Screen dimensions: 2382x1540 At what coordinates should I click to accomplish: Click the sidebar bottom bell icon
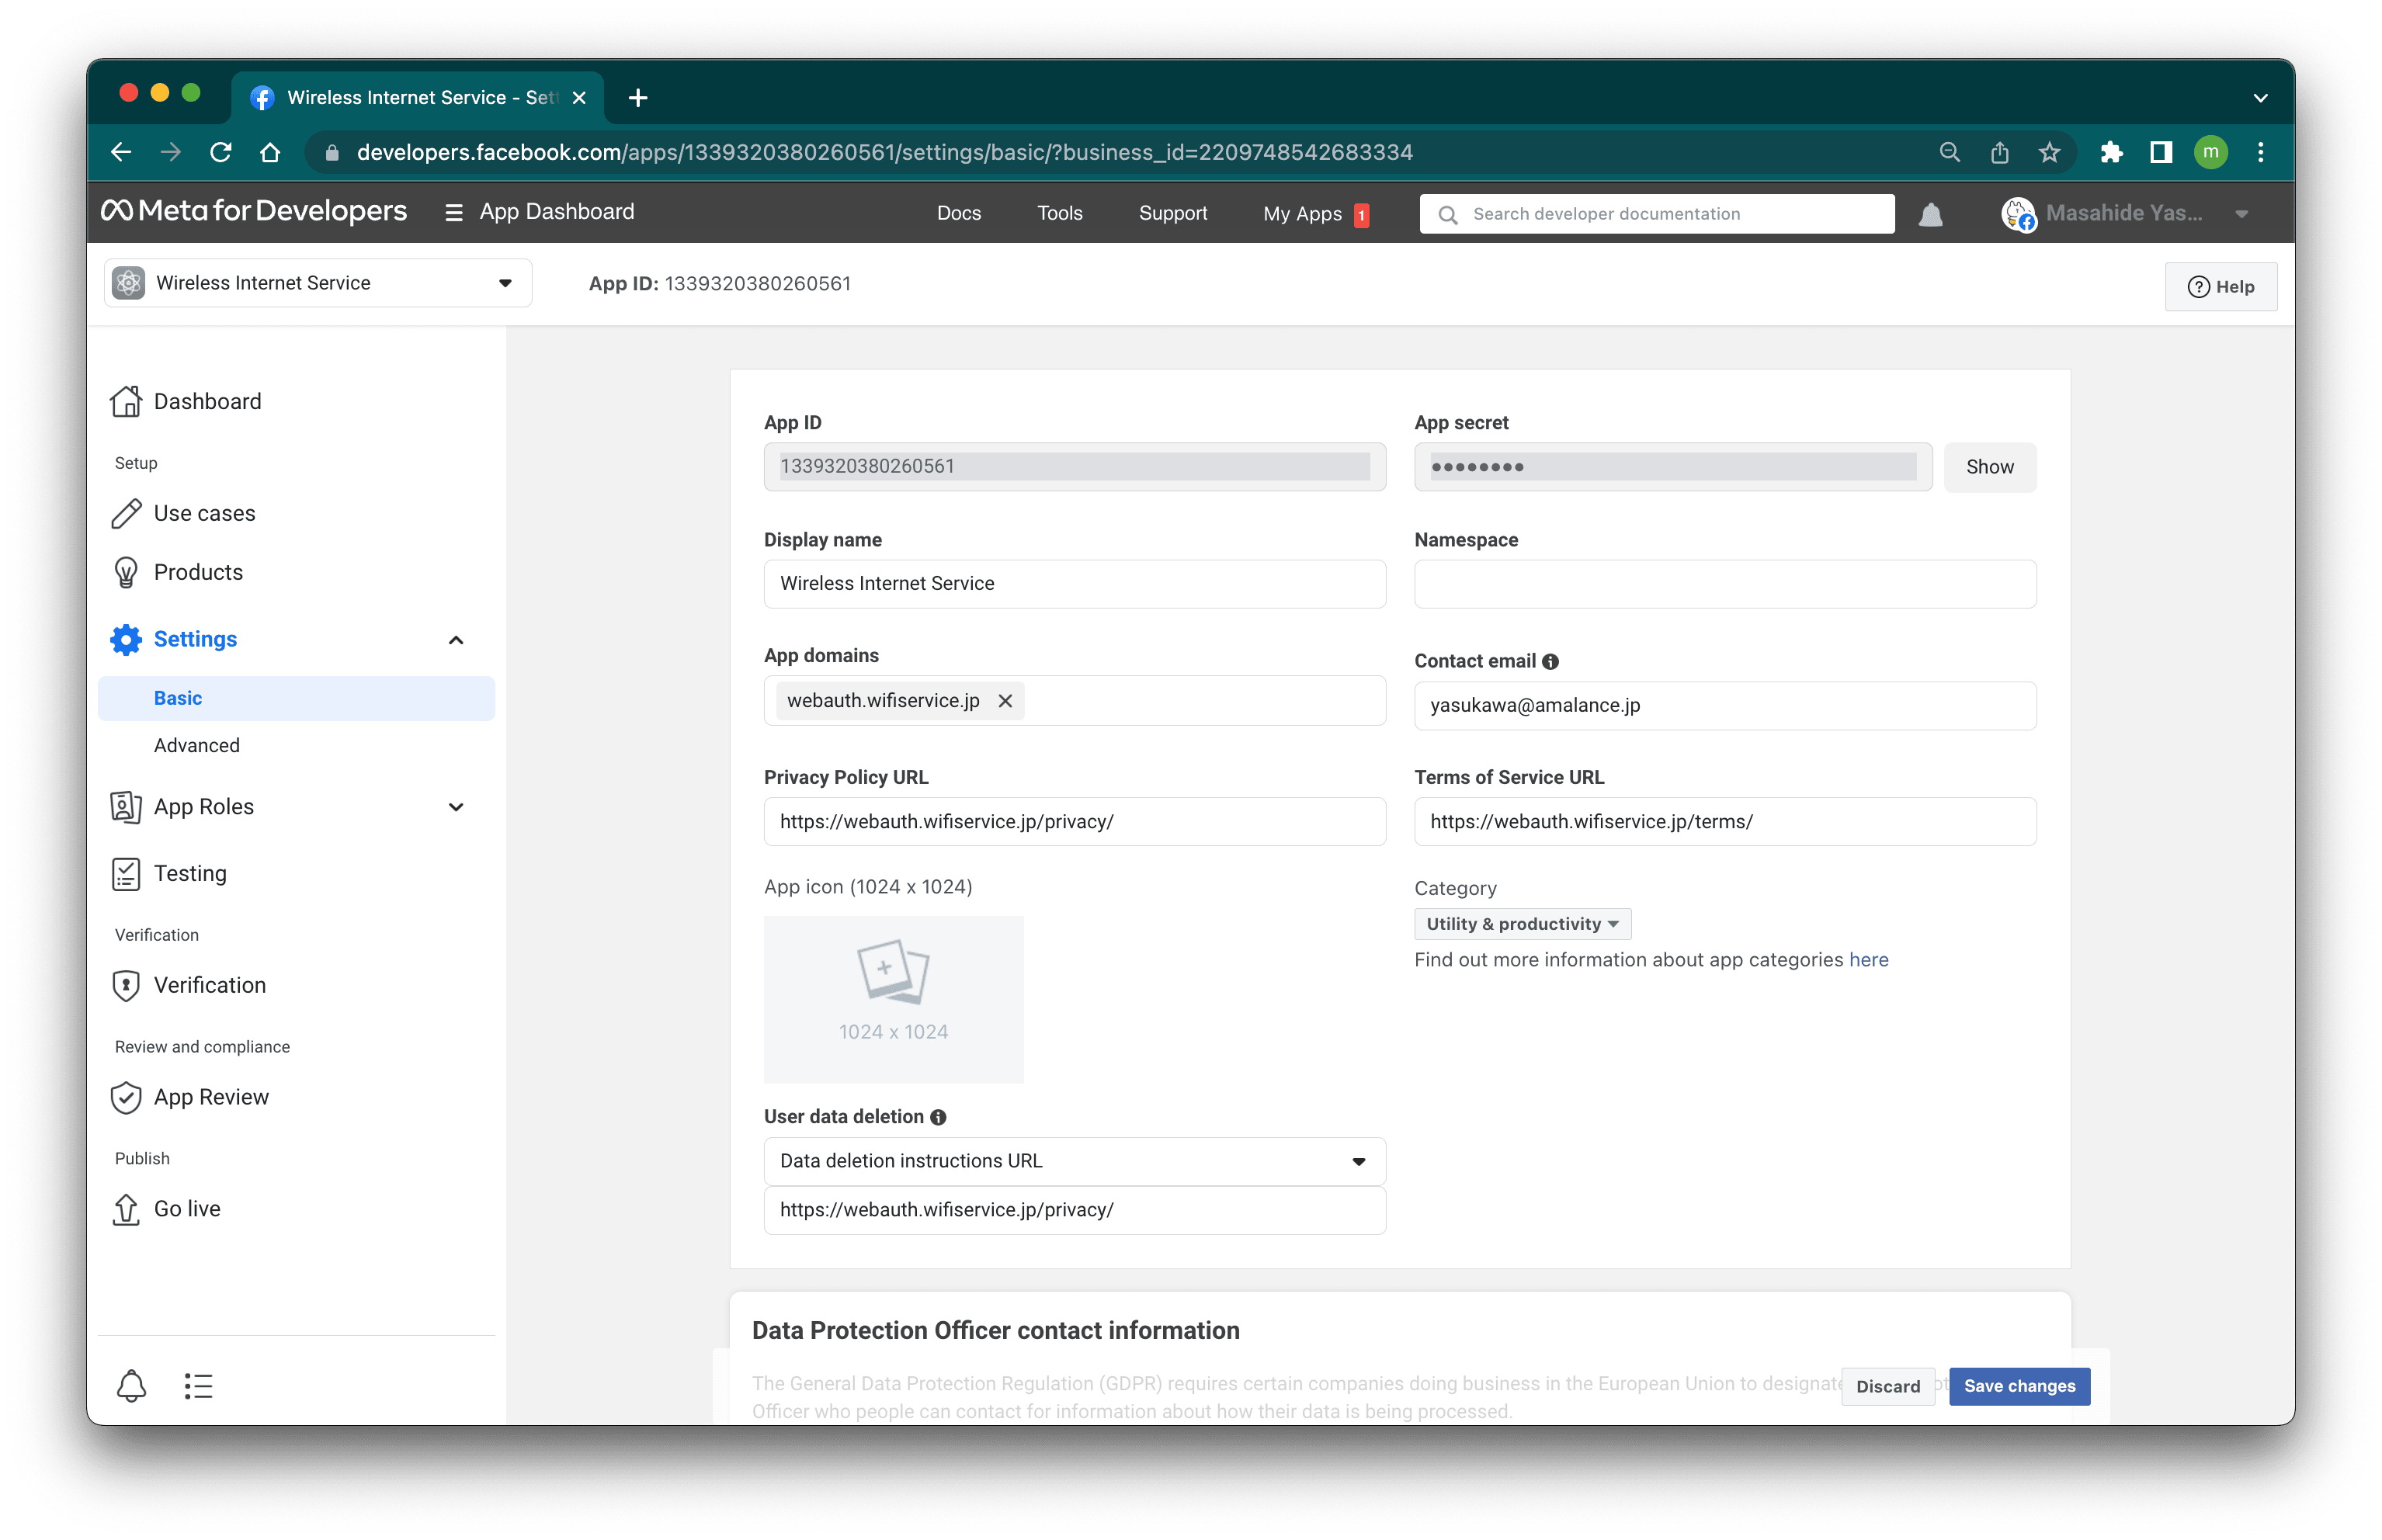click(x=131, y=1386)
